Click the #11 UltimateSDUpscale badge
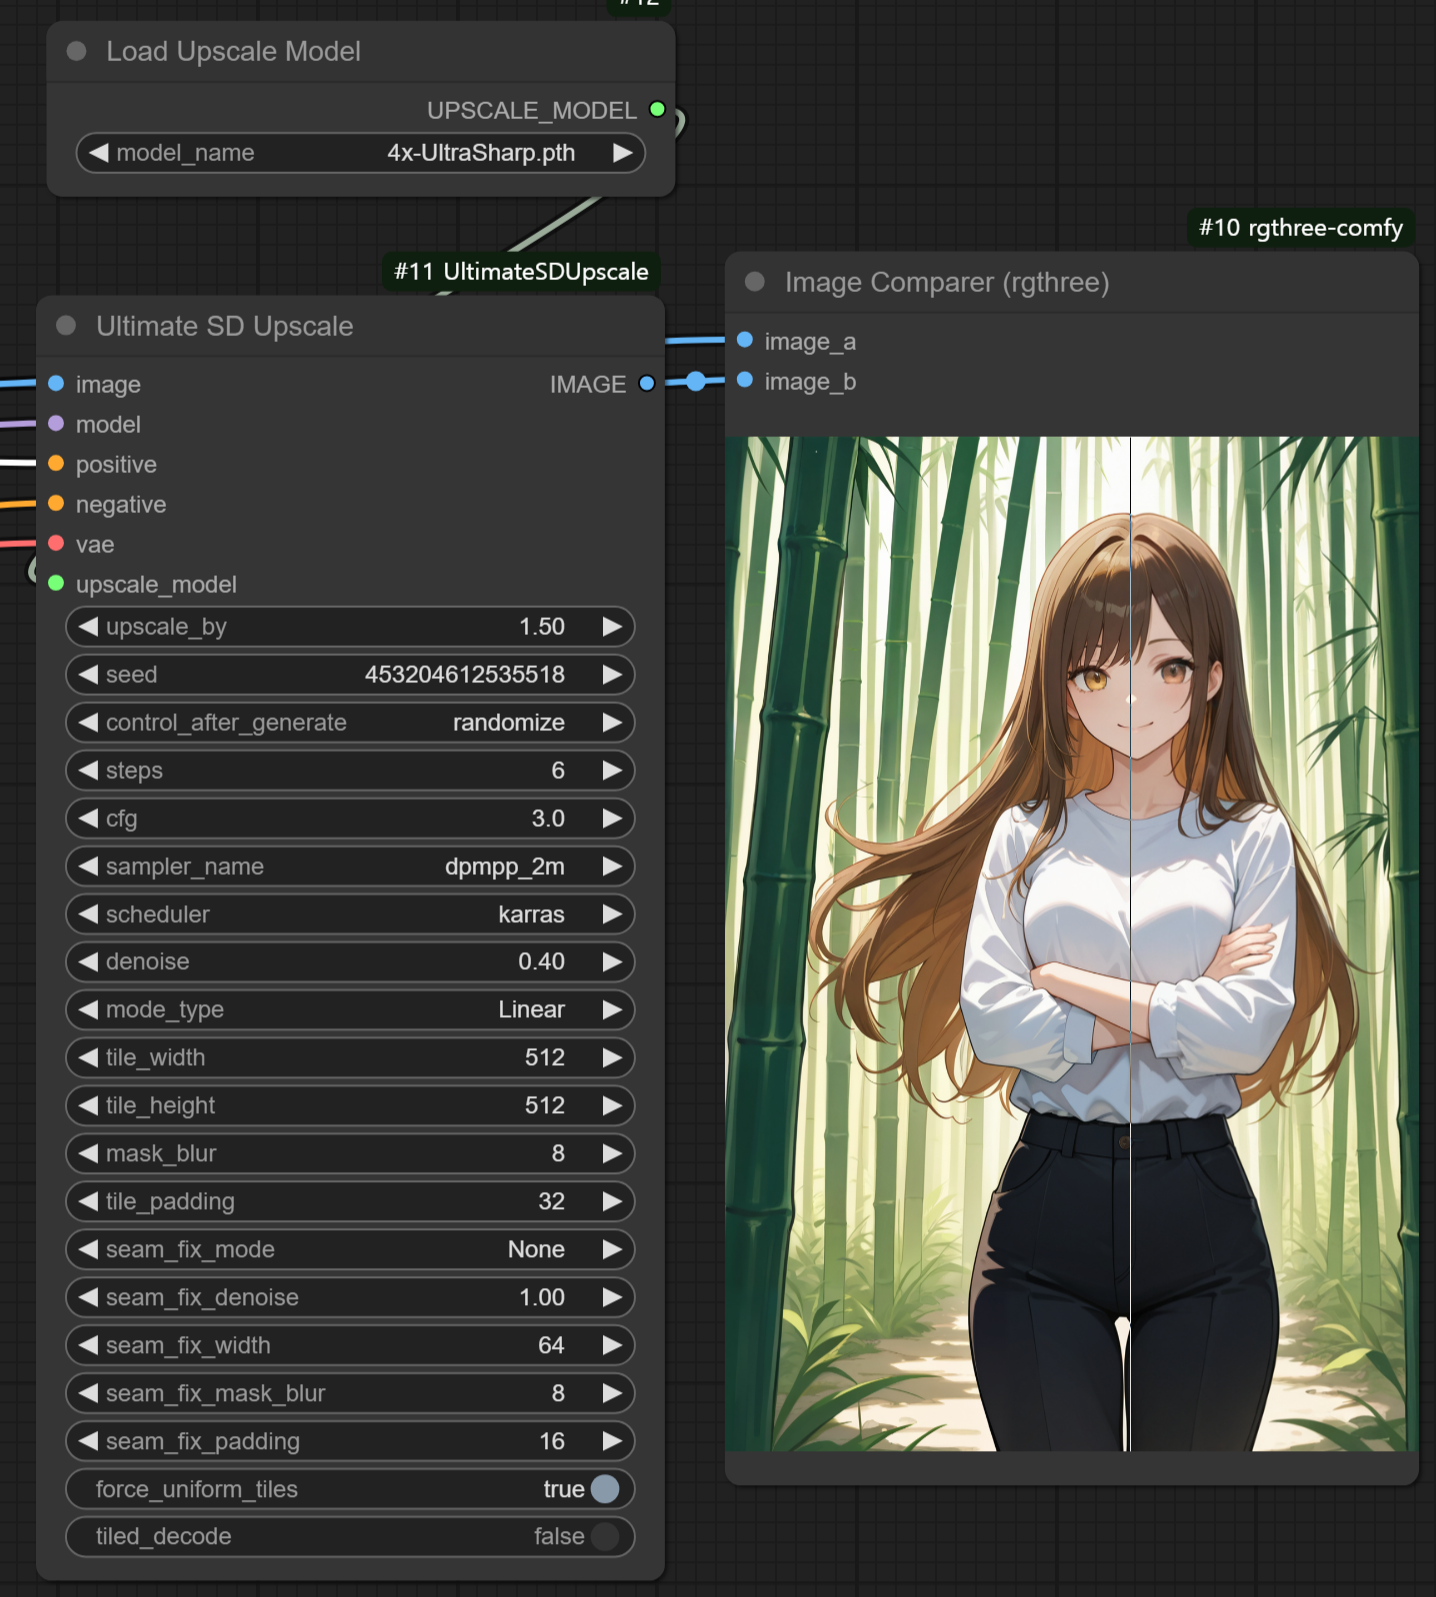 pyautogui.click(x=521, y=272)
